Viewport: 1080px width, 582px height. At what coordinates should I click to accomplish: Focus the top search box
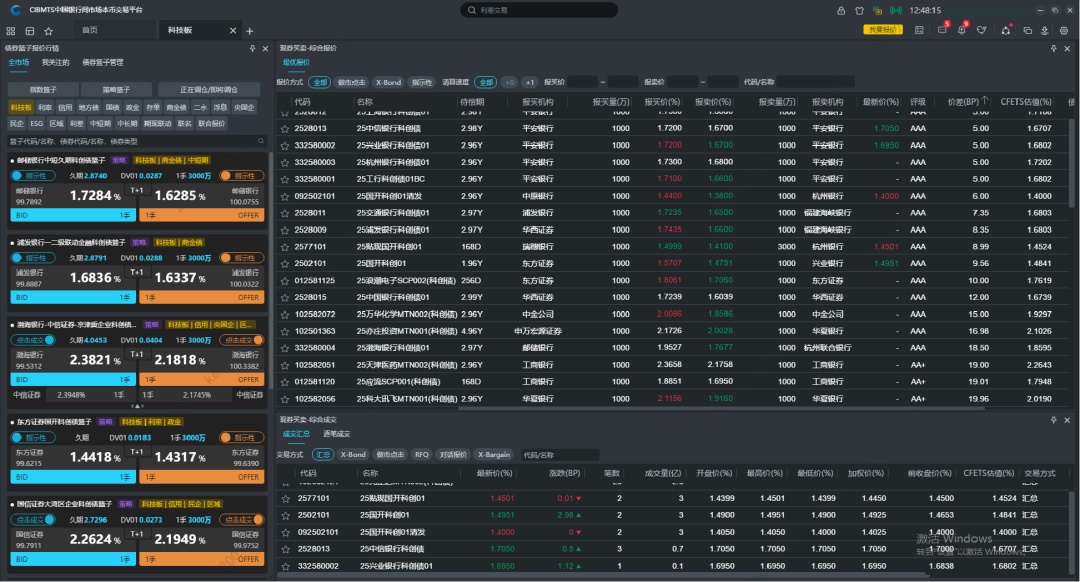[539, 10]
